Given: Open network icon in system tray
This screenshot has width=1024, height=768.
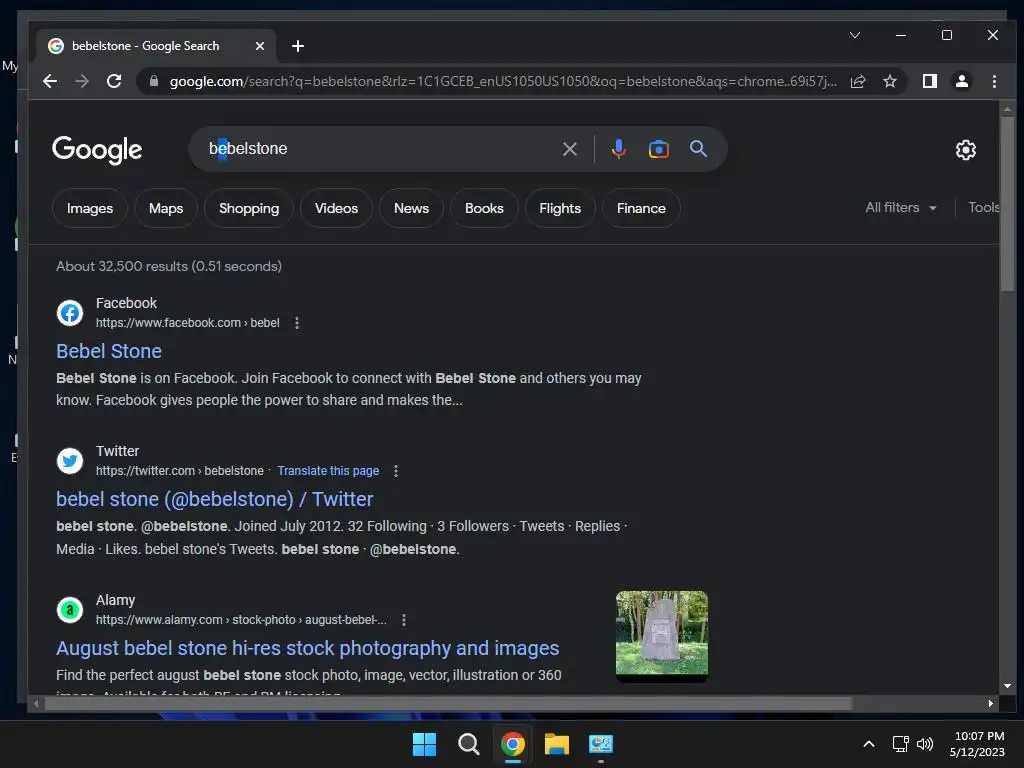Looking at the screenshot, I should [x=901, y=744].
